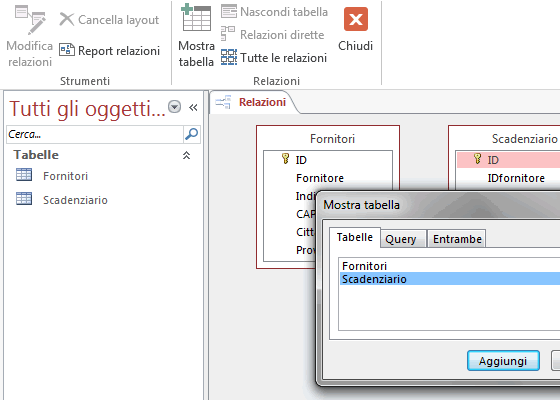Click the Relazioni ribbon group label

[x=276, y=81]
